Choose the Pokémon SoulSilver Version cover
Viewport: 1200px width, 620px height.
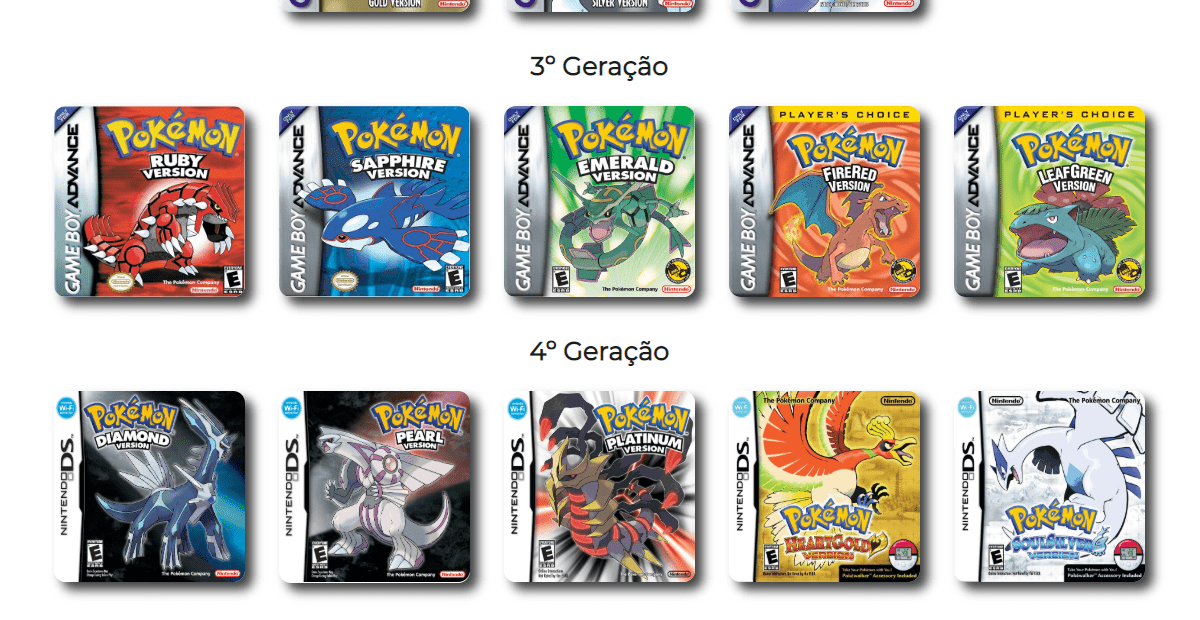coord(1050,487)
